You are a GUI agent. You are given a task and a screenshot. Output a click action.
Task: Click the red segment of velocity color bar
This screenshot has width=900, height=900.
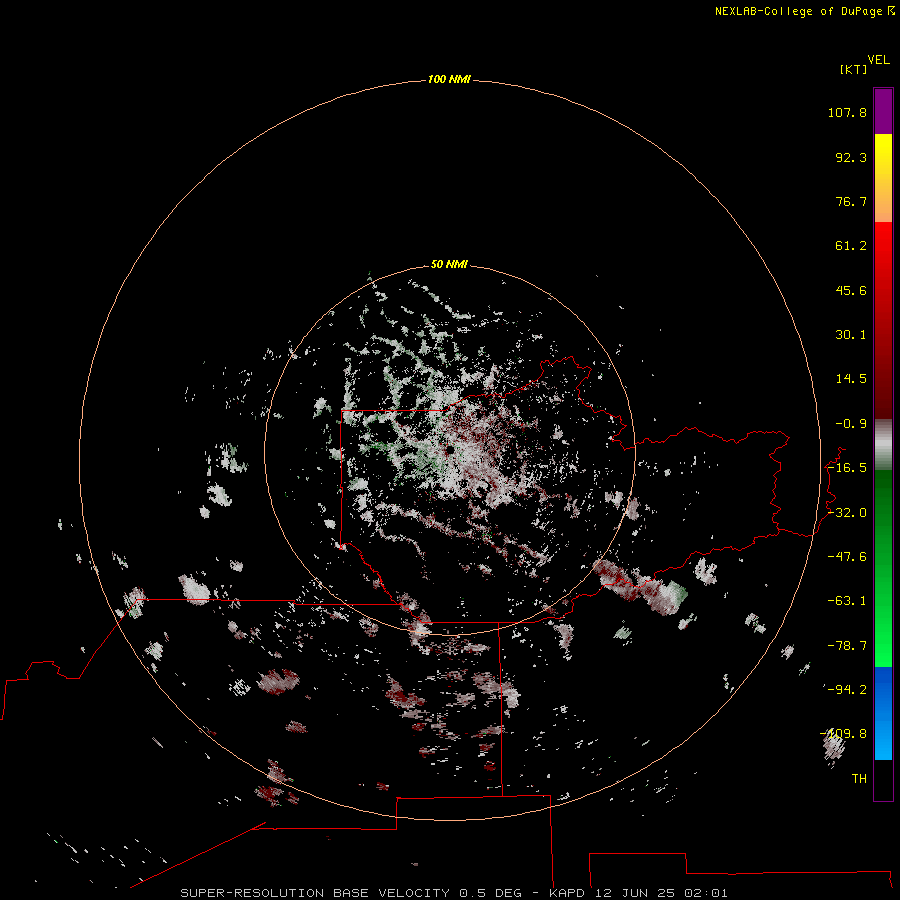coord(883,320)
